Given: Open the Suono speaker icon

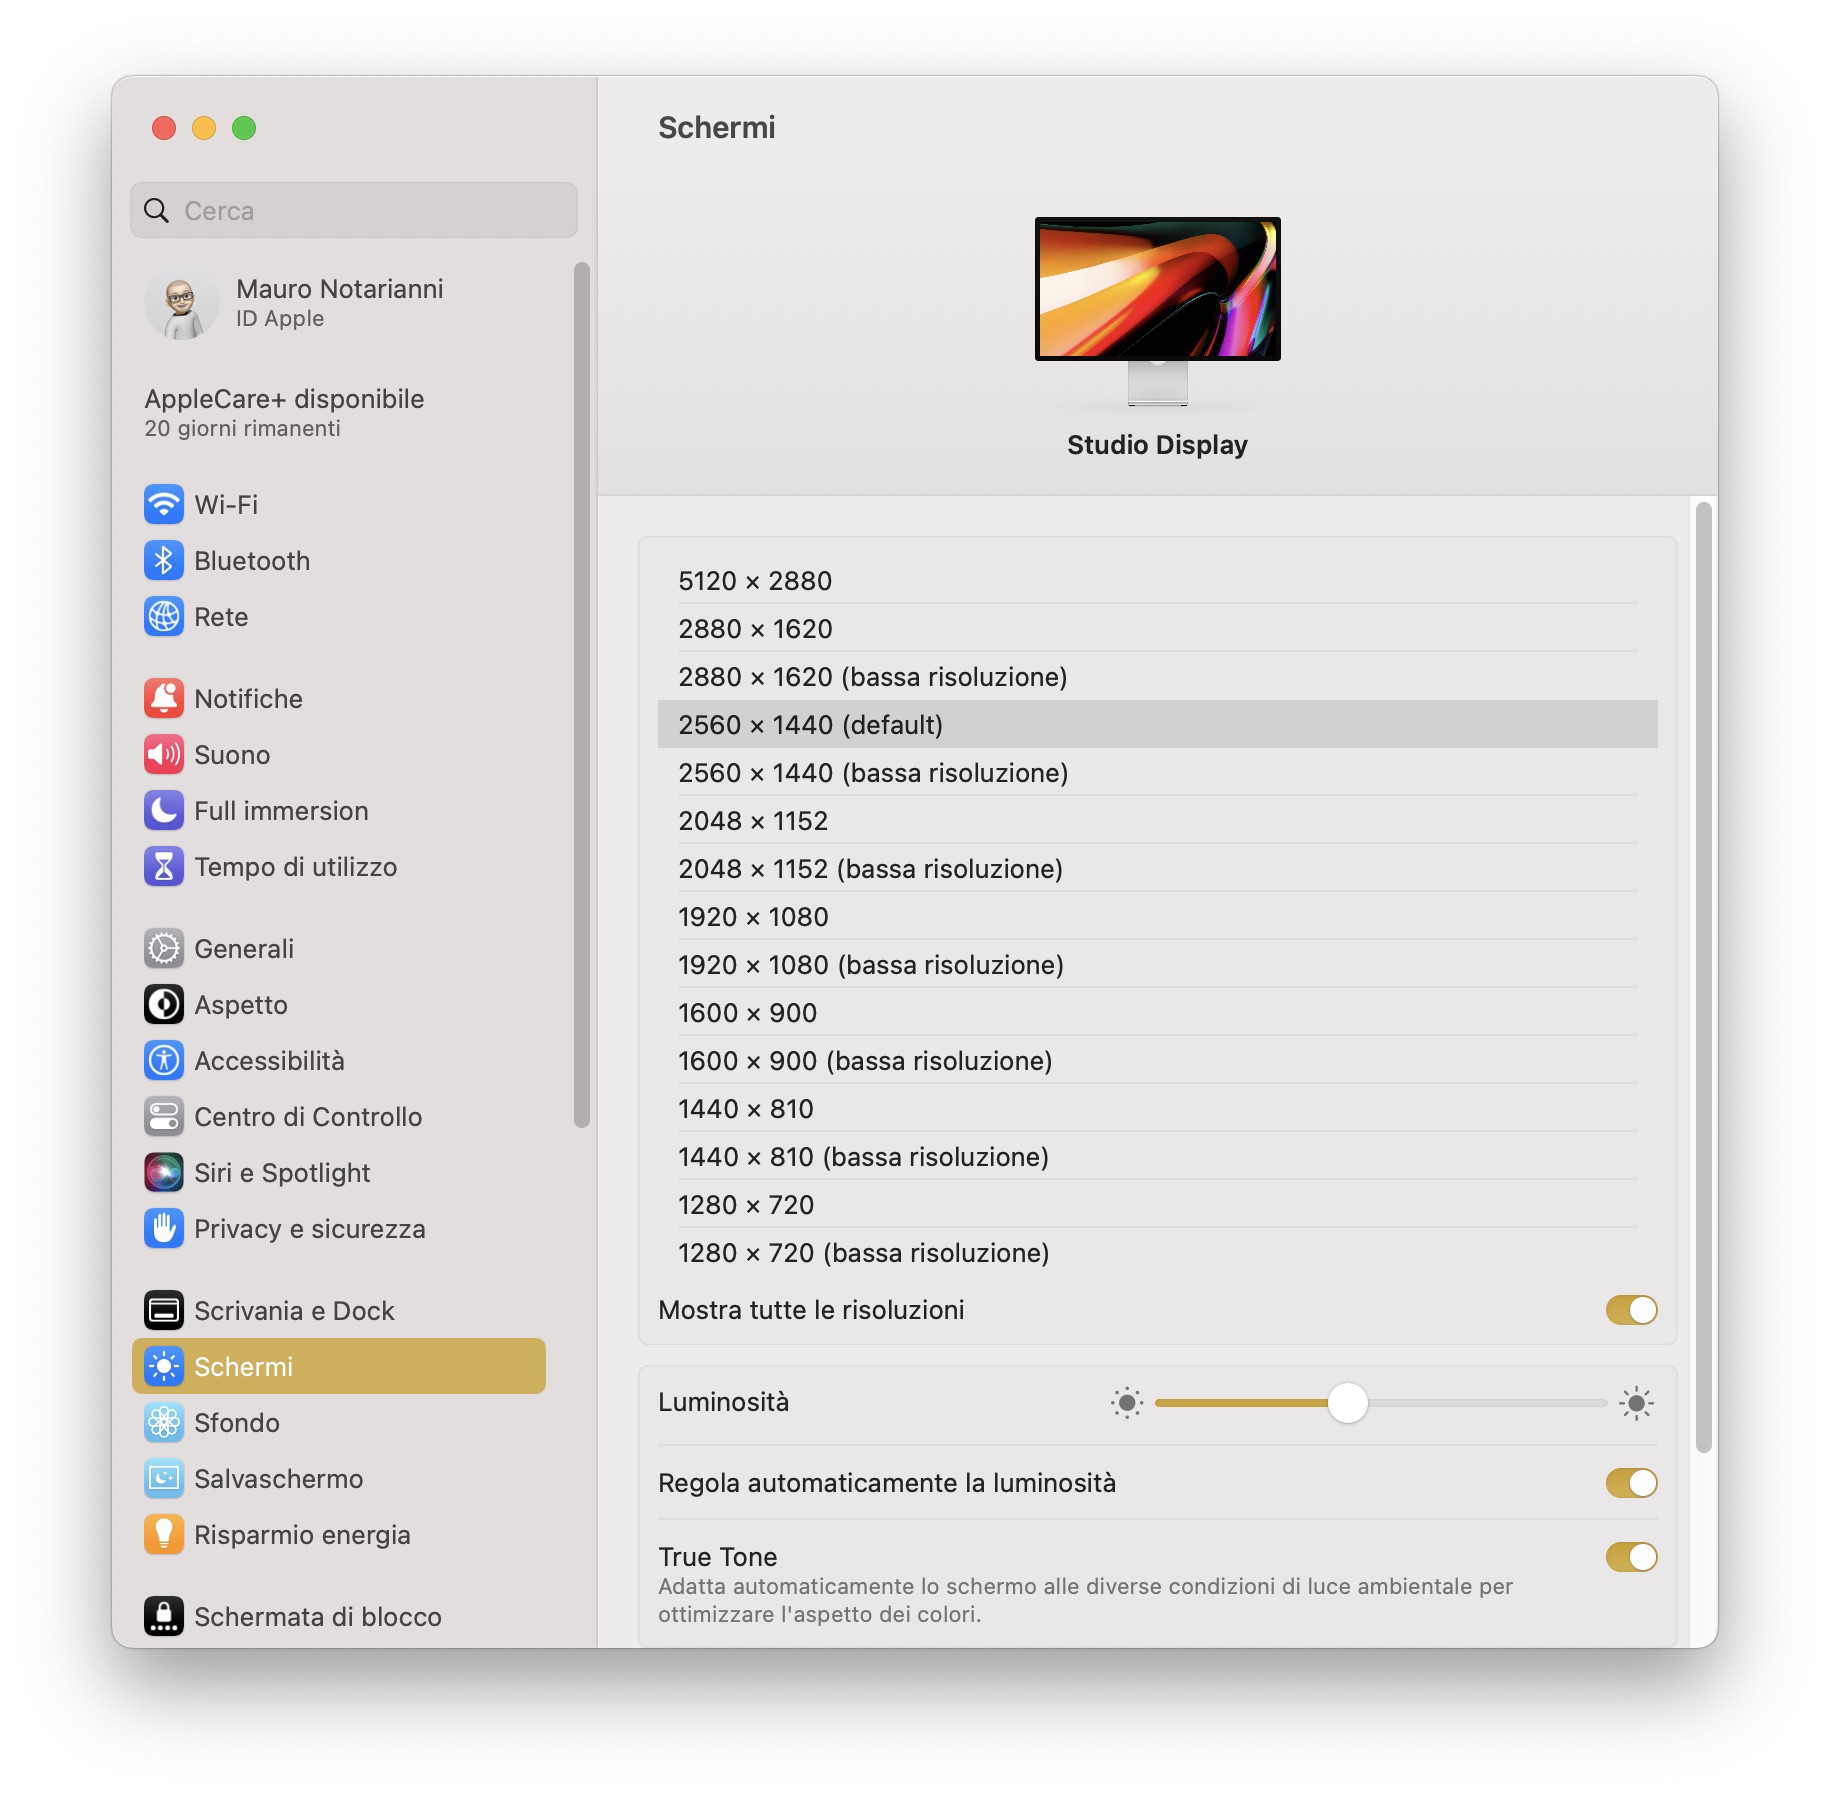Looking at the screenshot, I should (x=164, y=754).
